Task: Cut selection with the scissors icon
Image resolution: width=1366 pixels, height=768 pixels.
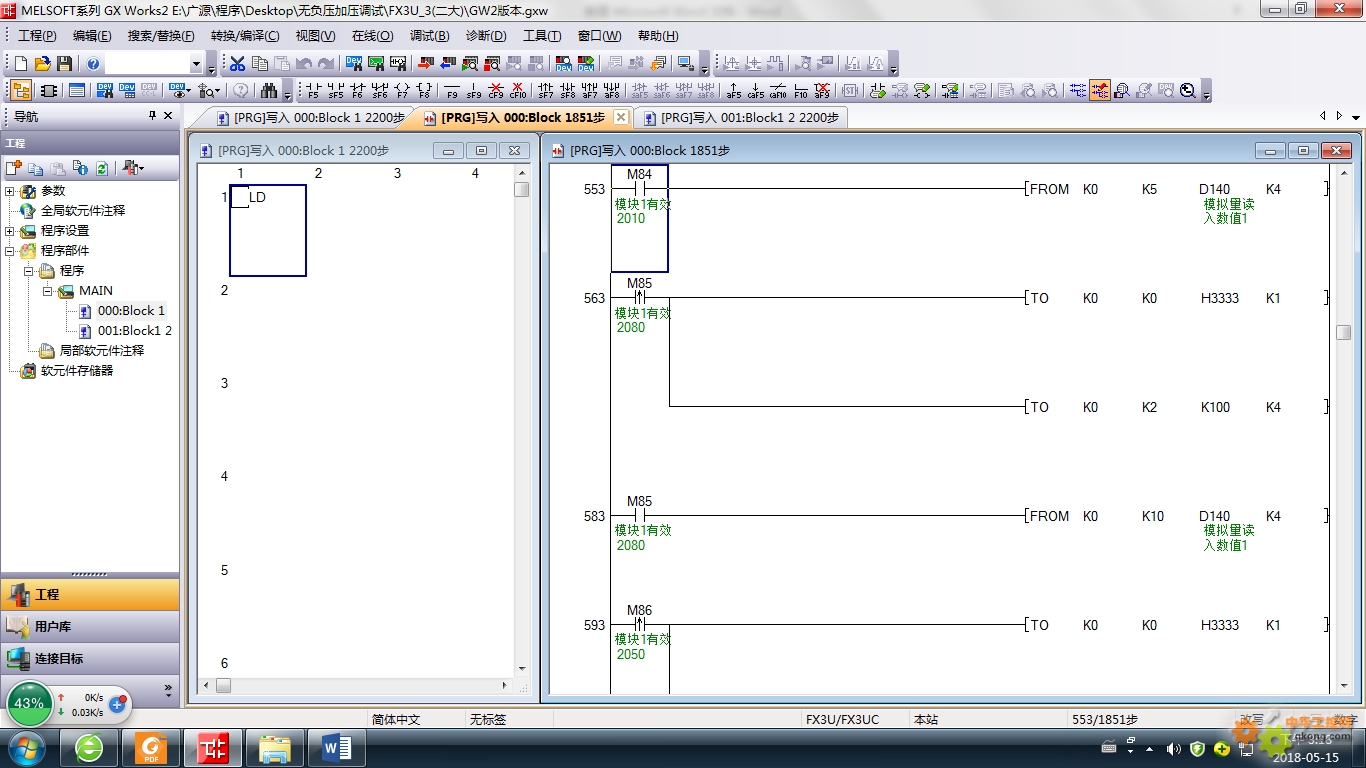Action: click(237, 64)
